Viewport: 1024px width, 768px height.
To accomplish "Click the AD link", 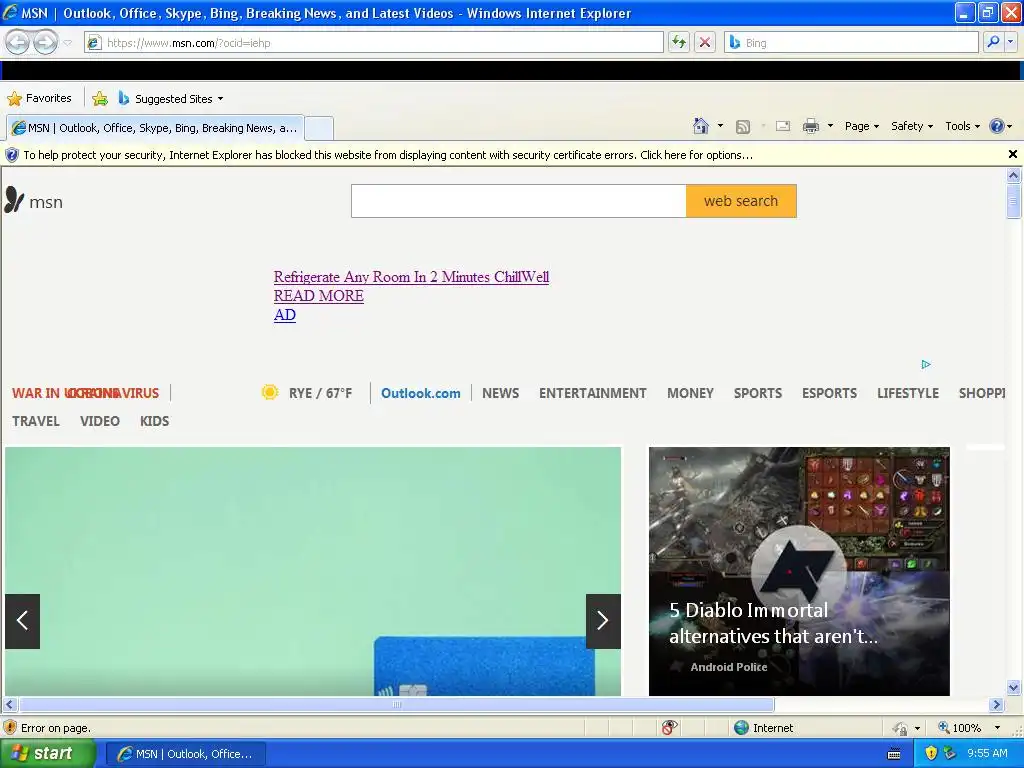I will 285,315.
